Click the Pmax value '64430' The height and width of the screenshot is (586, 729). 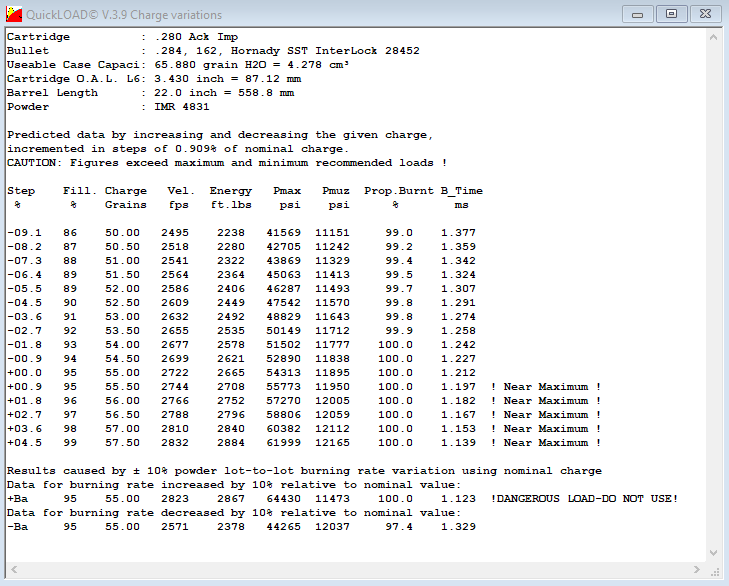pos(284,499)
